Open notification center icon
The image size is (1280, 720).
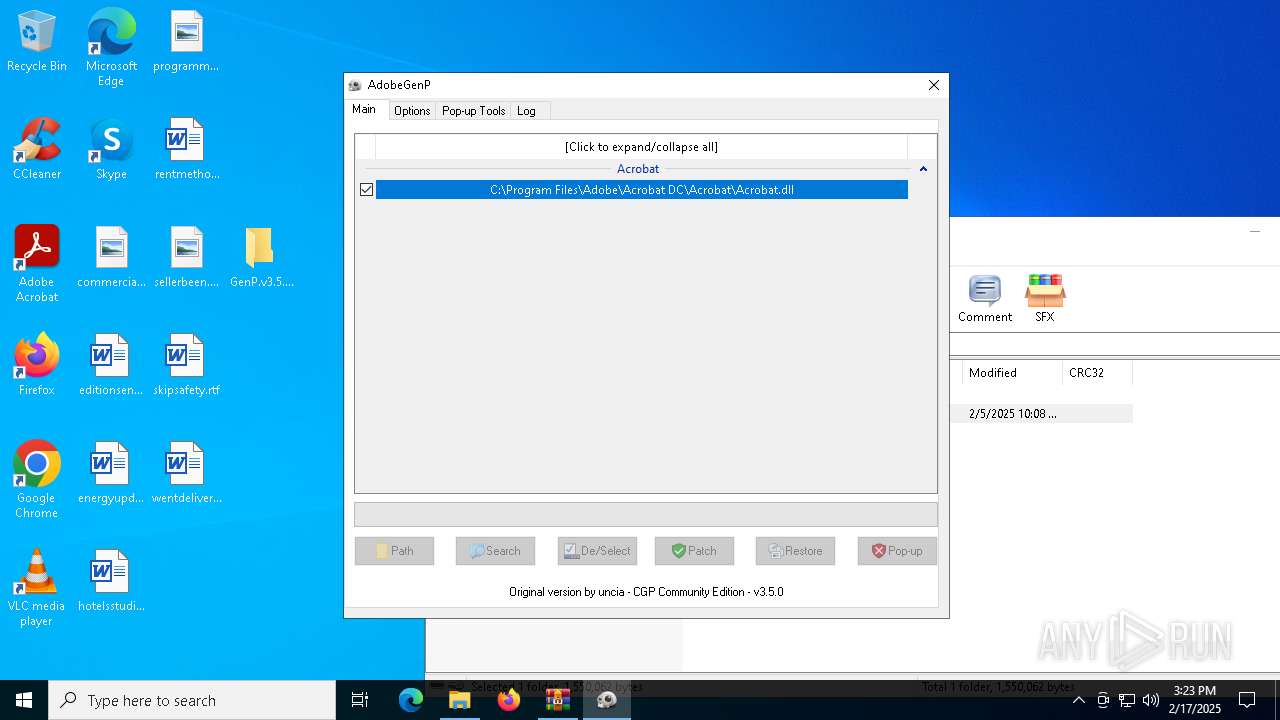click(x=1247, y=700)
